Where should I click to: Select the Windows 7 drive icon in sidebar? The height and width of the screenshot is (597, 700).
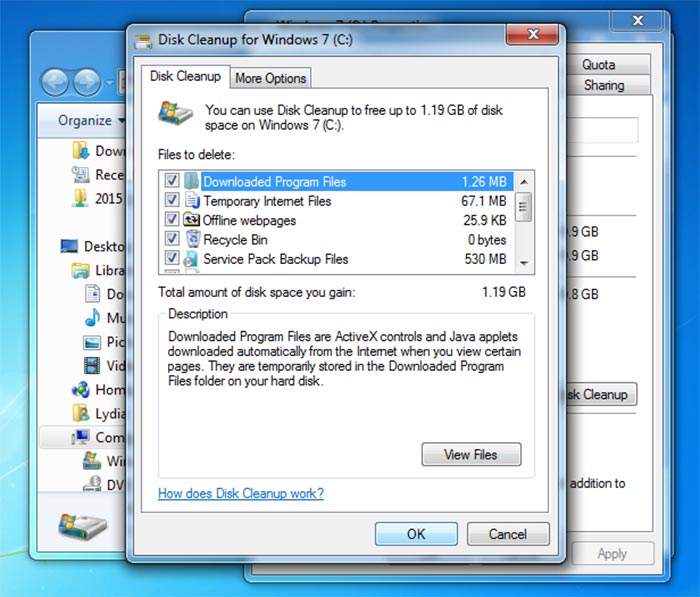(x=92, y=460)
